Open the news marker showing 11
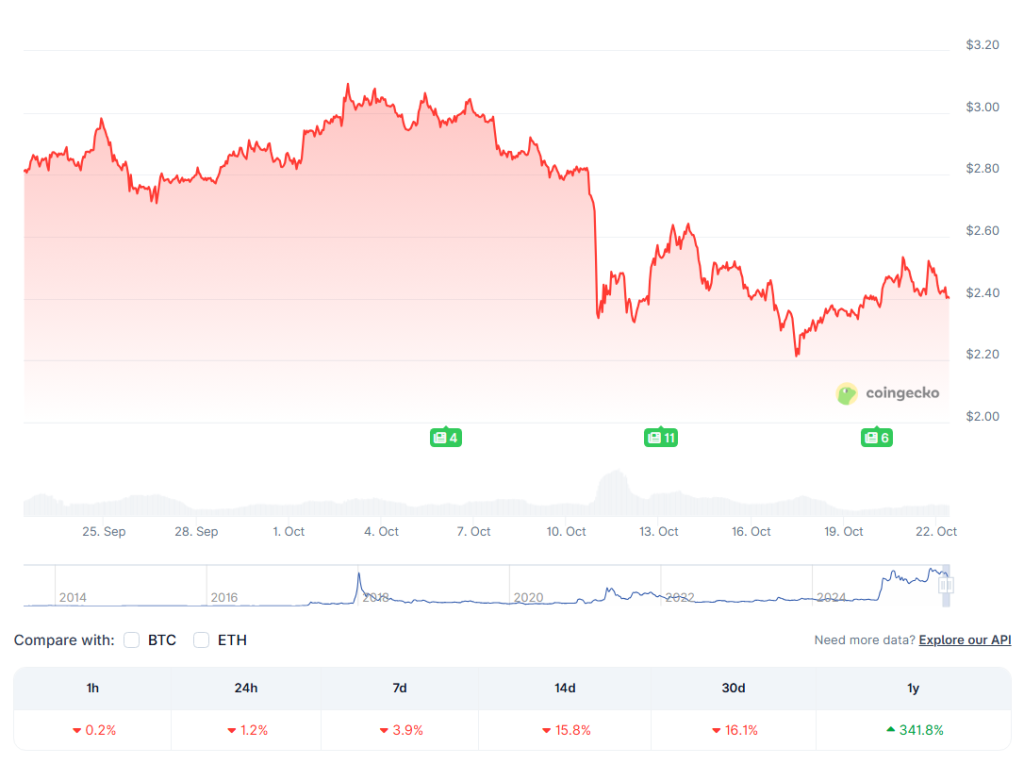This screenshot has height=764, width=1024. tap(661, 438)
